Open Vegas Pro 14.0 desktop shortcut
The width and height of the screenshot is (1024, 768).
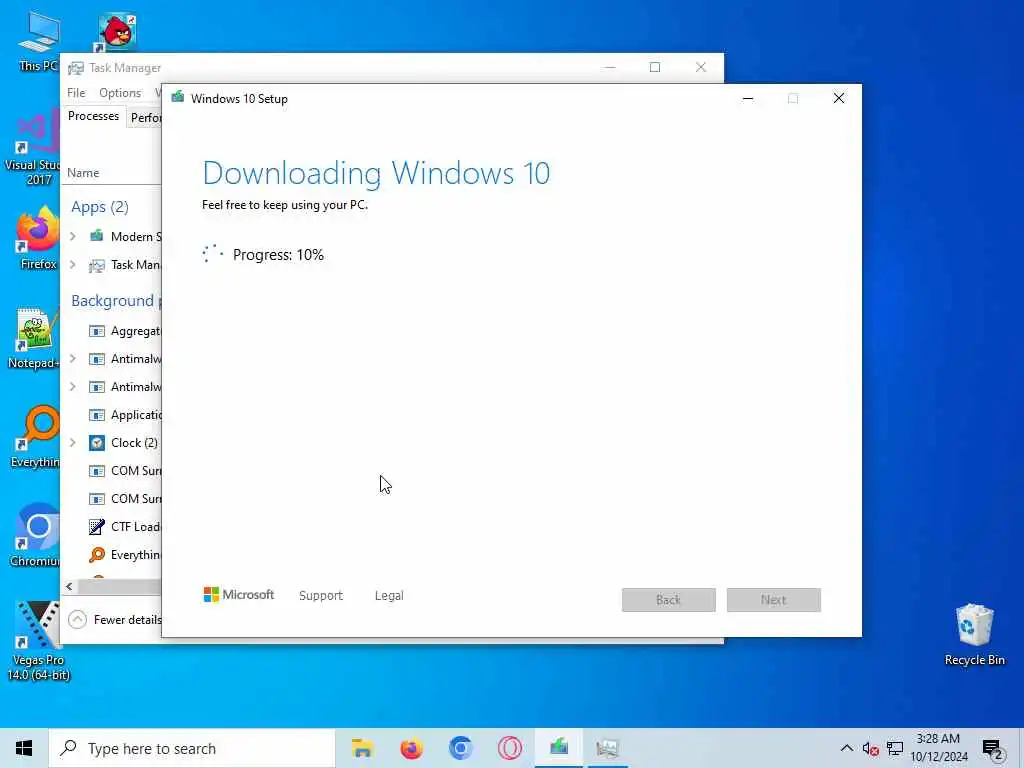click(x=38, y=641)
